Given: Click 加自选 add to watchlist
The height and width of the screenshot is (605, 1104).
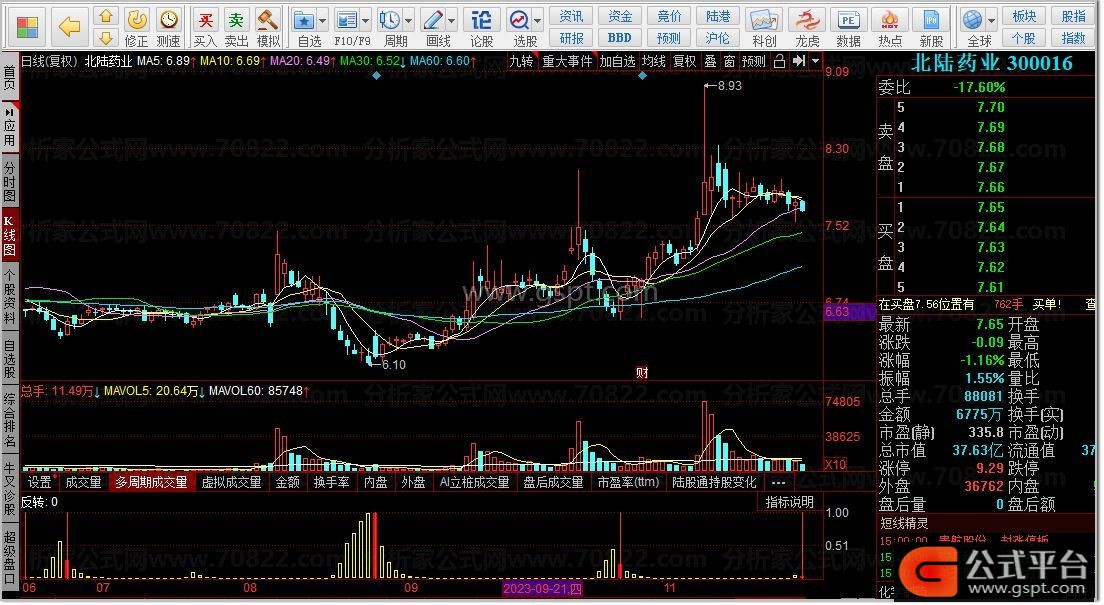Looking at the screenshot, I should 617,62.
